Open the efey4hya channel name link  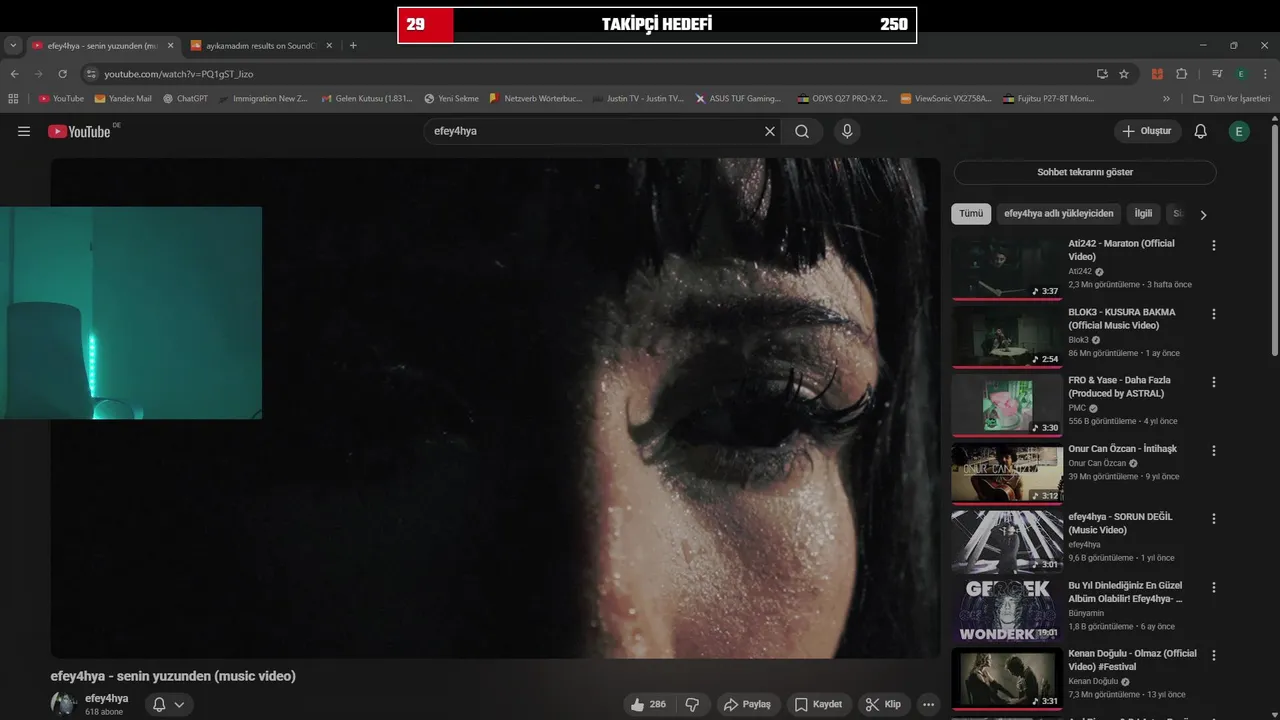pyautogui.click(x=107, y=698)
